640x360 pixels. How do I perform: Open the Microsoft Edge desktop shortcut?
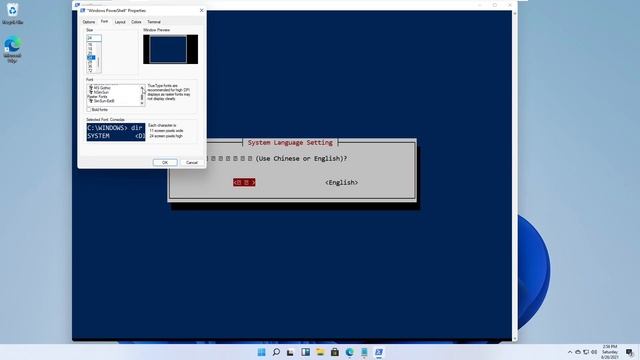click(12, 49)
